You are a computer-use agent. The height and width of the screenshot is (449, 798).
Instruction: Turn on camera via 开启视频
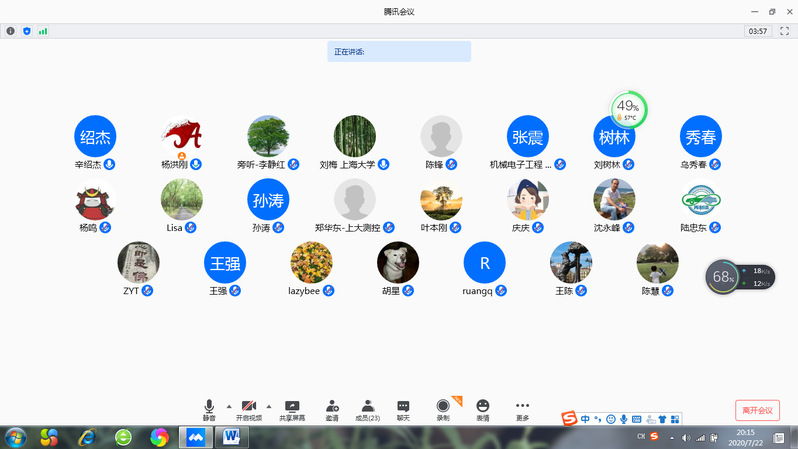[249, 408]
